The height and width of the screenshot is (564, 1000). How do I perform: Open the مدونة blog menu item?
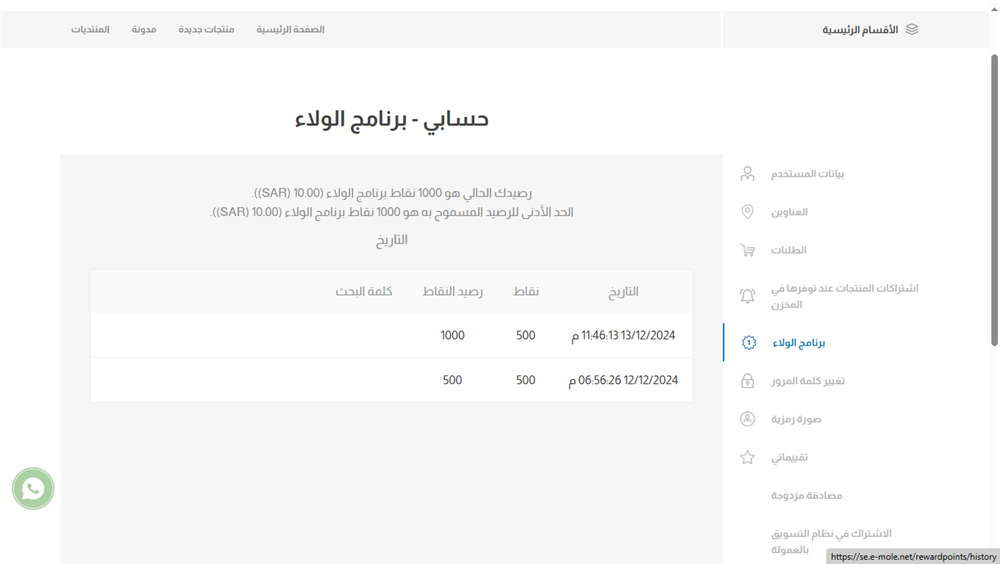pyautogui.click(x=144, y=30)
